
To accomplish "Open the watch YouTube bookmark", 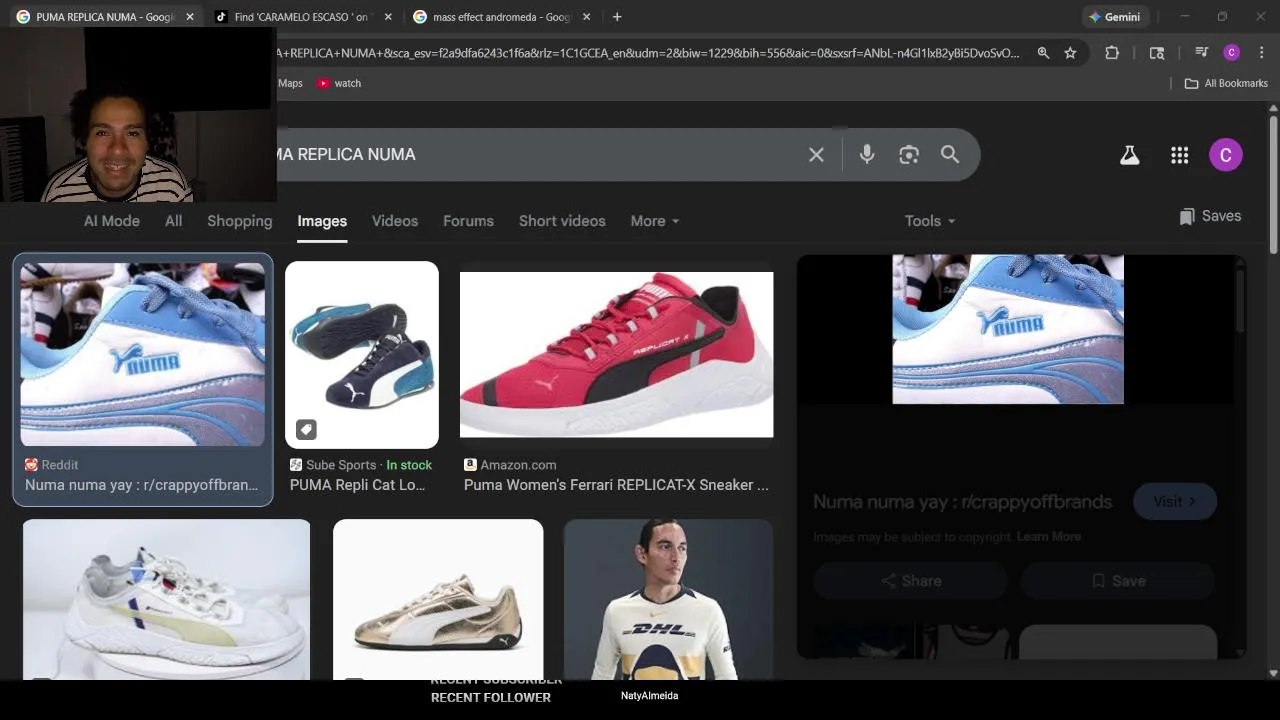I will 339,83.
